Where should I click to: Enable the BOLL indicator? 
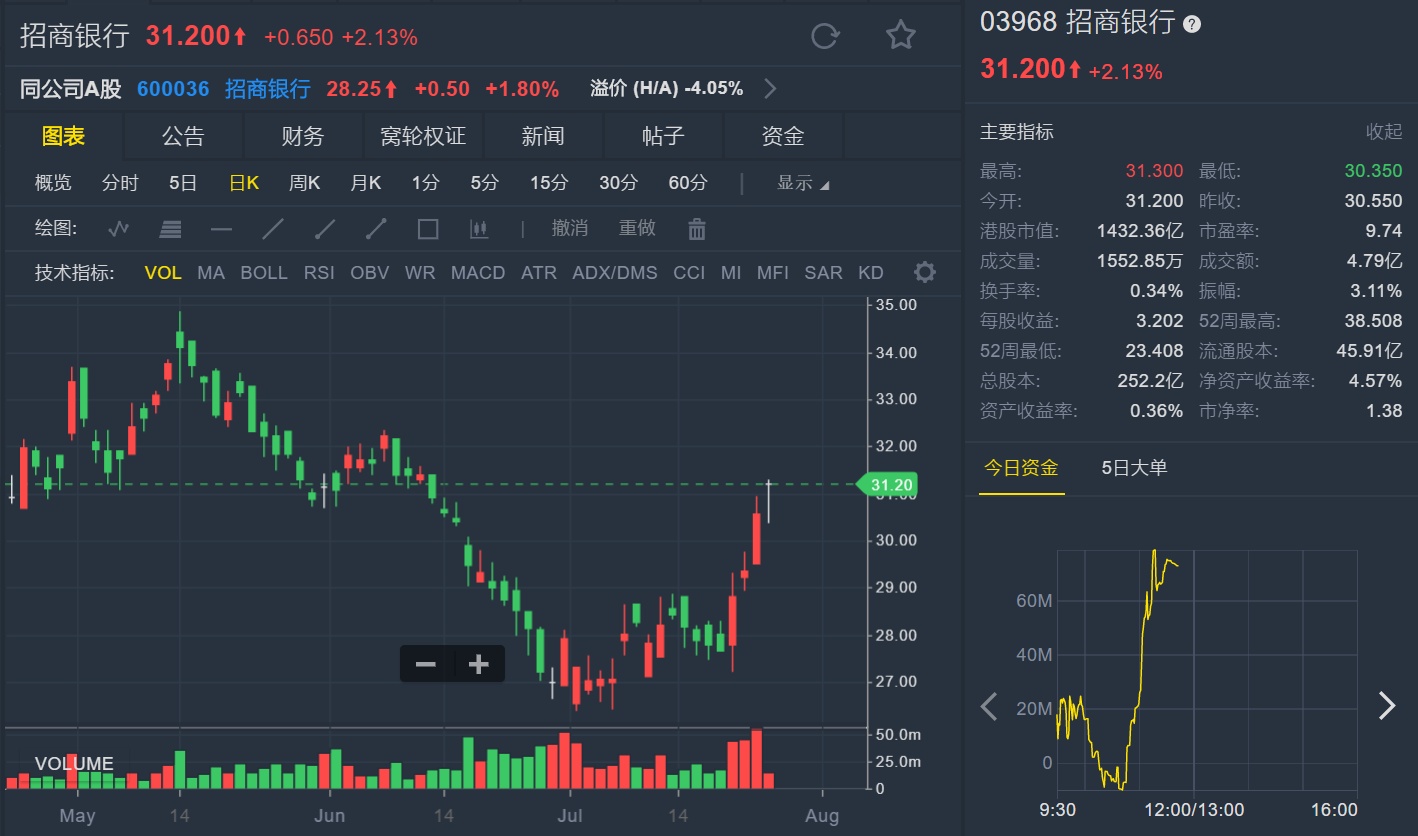click(x=264, y=273)
